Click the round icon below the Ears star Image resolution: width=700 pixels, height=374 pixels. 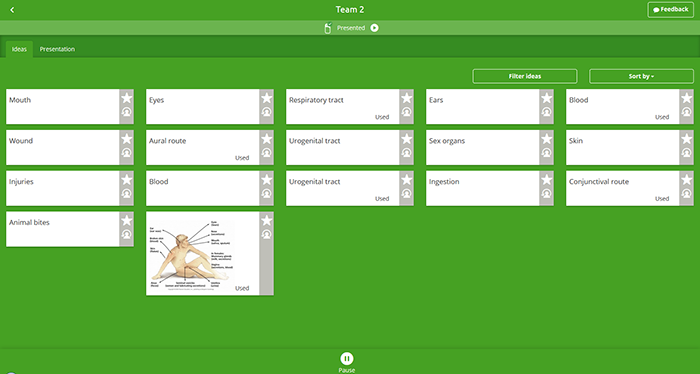click(x=546, y=112)
